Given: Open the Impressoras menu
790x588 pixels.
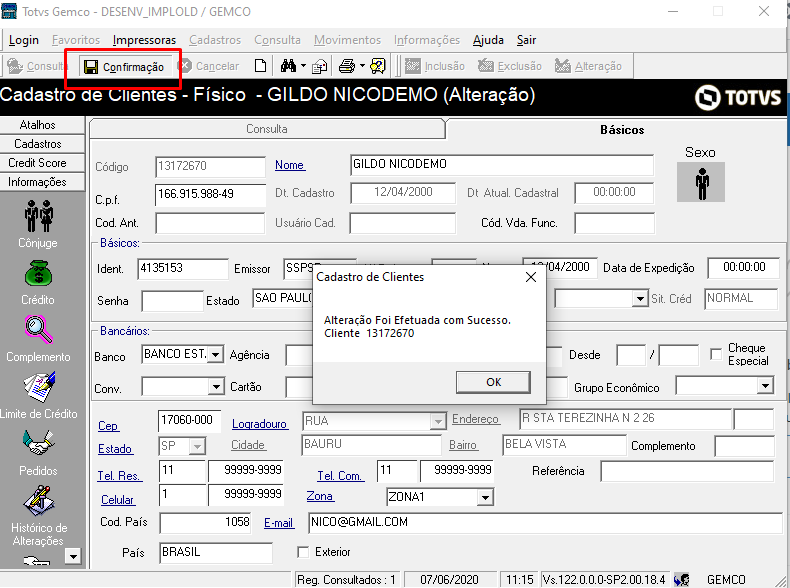Looking at the screenshot, I should click(x=144, y=40).
